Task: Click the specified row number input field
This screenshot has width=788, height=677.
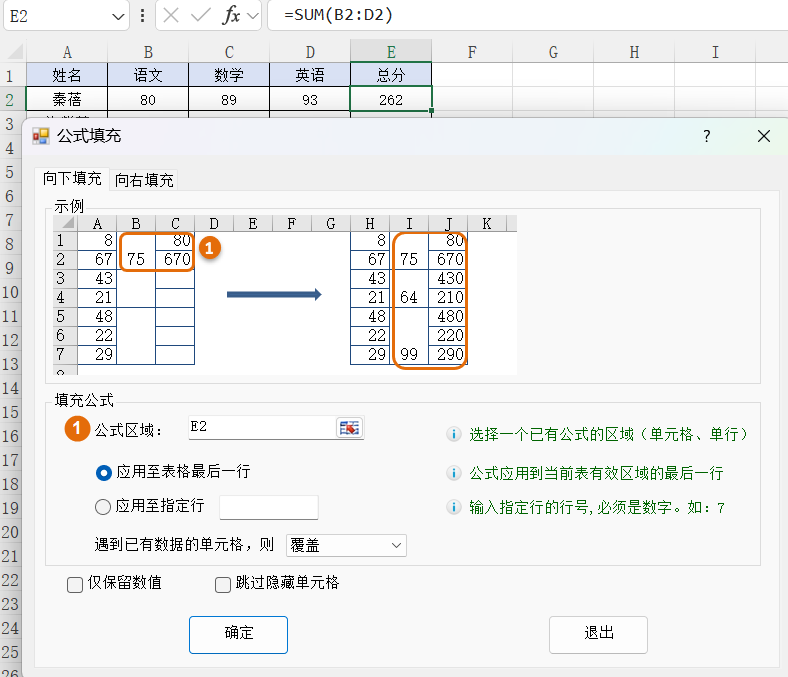Action: tap(268, 507)
